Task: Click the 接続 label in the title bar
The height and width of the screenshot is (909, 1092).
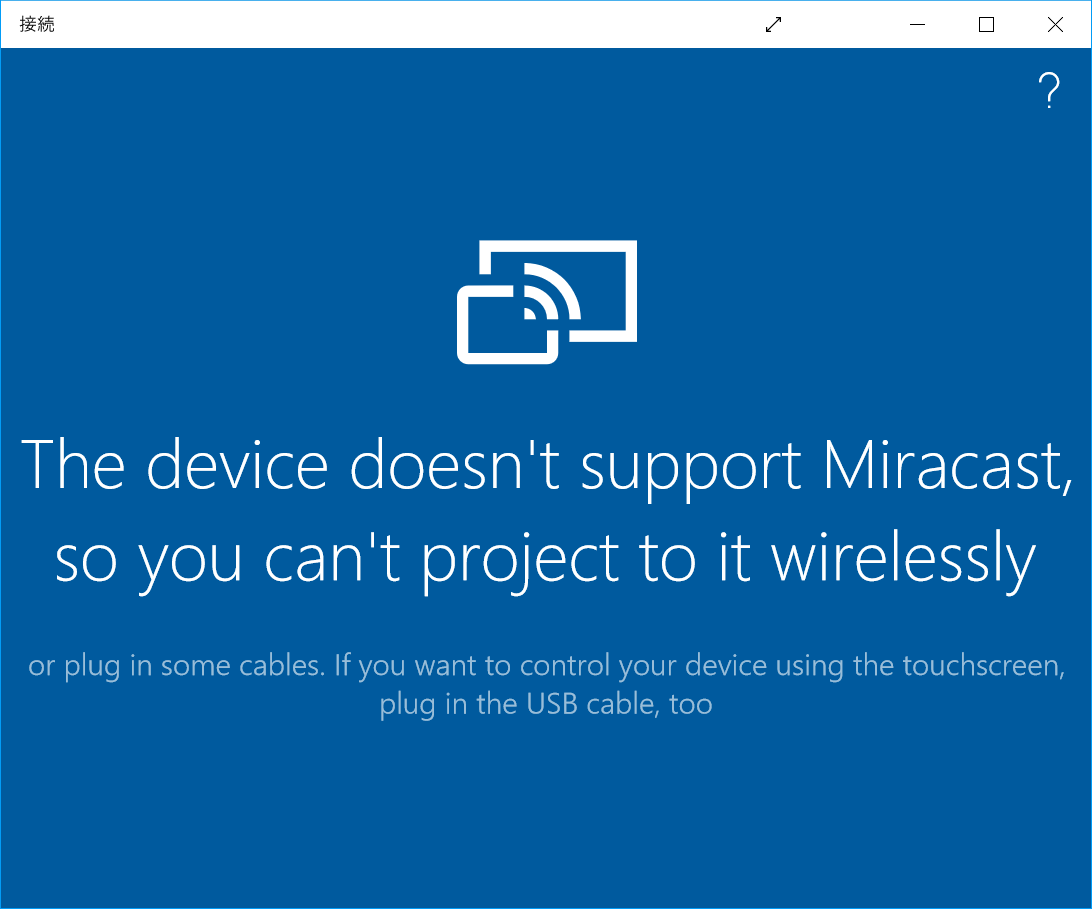Action: coord(36,24)
